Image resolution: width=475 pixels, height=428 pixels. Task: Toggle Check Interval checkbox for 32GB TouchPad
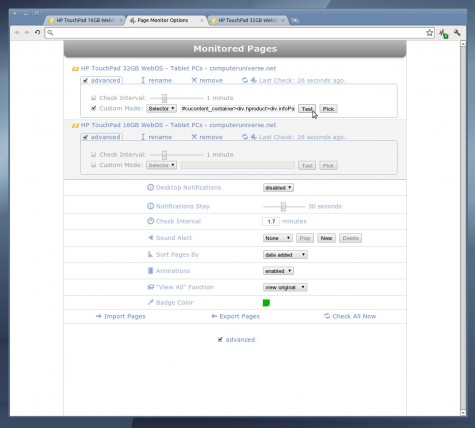tap(93, 98)
